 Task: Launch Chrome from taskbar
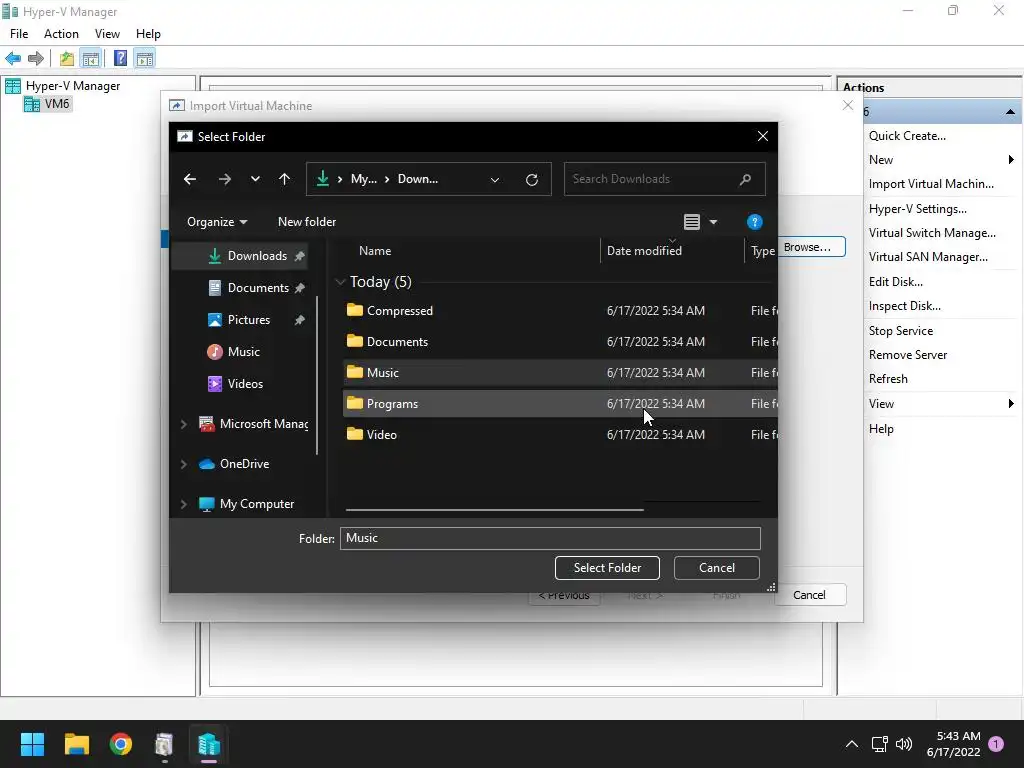pos(121,744)
